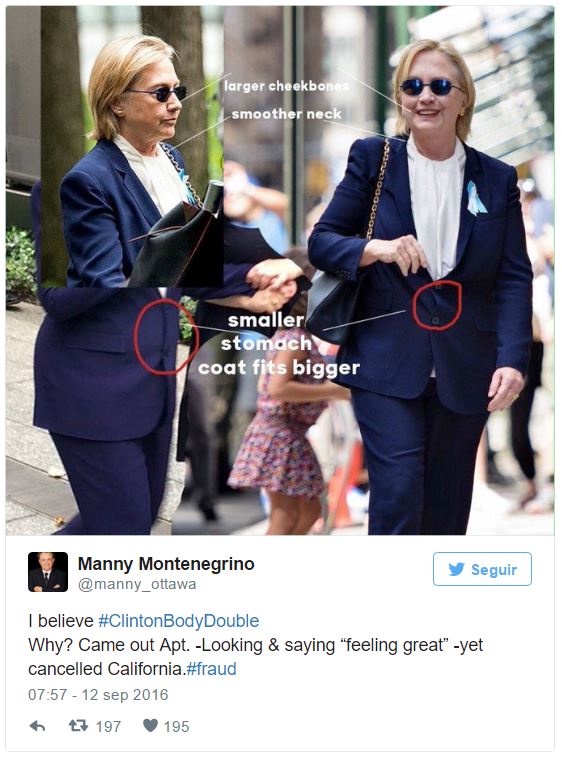Open the inset side-profile photo

tap(131, 147)
